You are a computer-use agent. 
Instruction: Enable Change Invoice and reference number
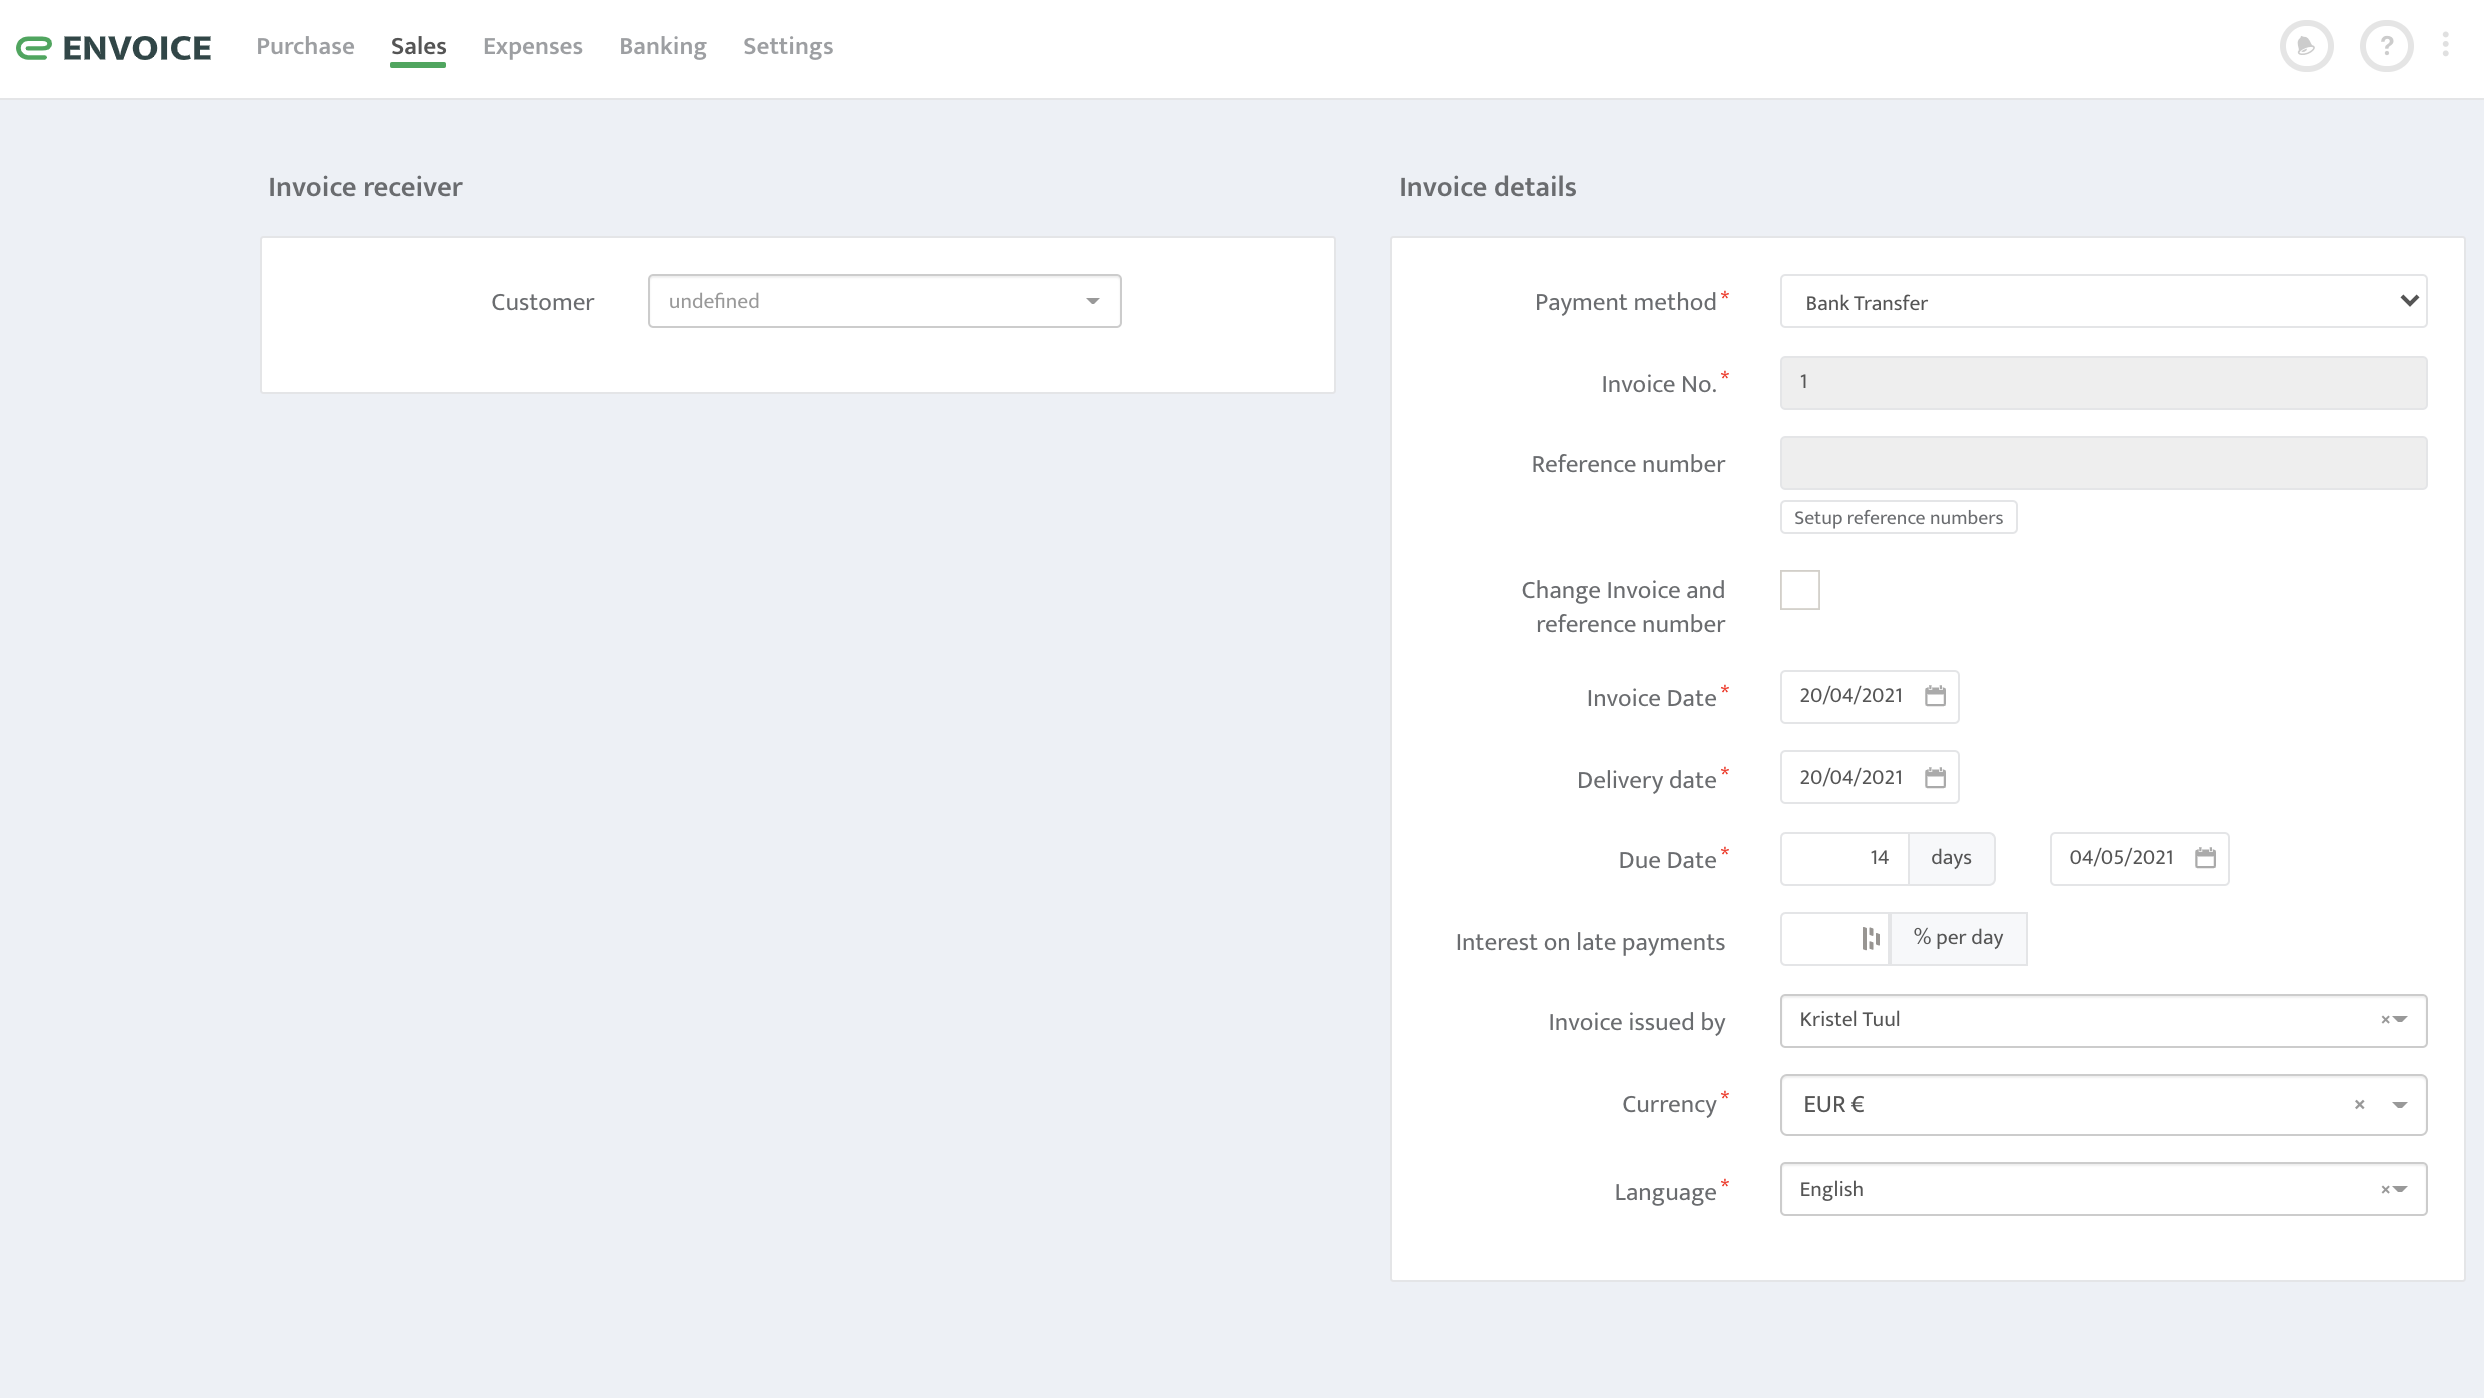[1799, 590]
